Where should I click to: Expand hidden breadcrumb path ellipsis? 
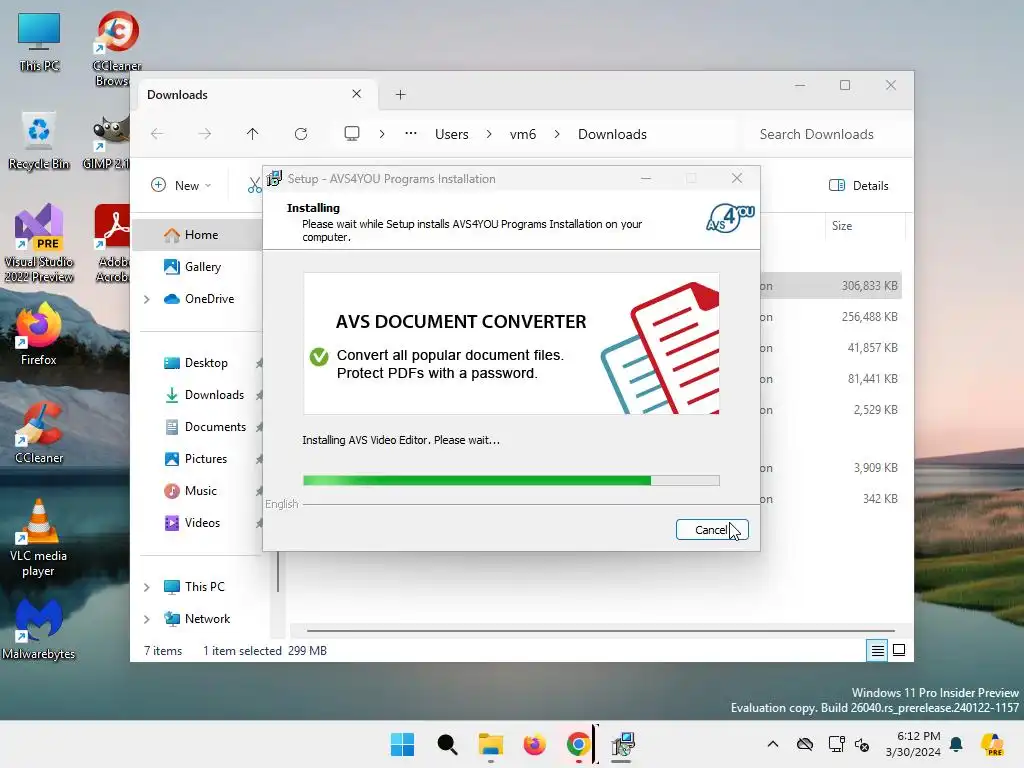click(x=411, y=133)
